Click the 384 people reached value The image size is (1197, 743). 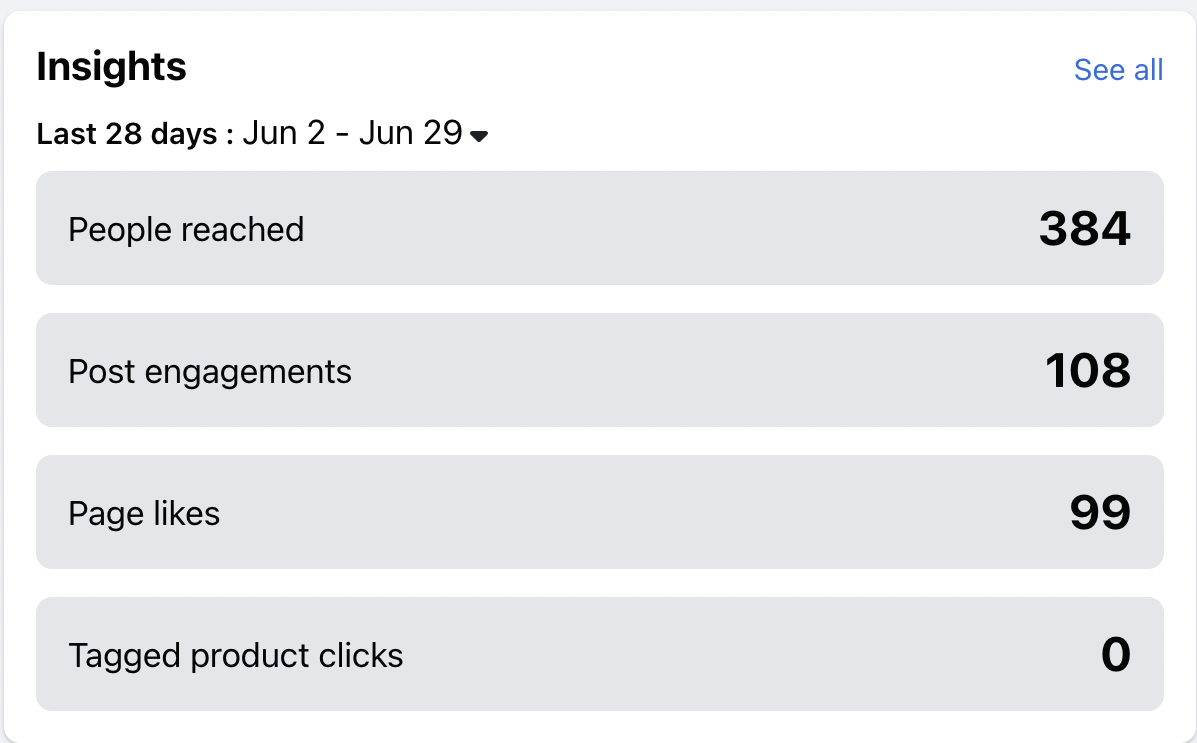click(1084, 229)
